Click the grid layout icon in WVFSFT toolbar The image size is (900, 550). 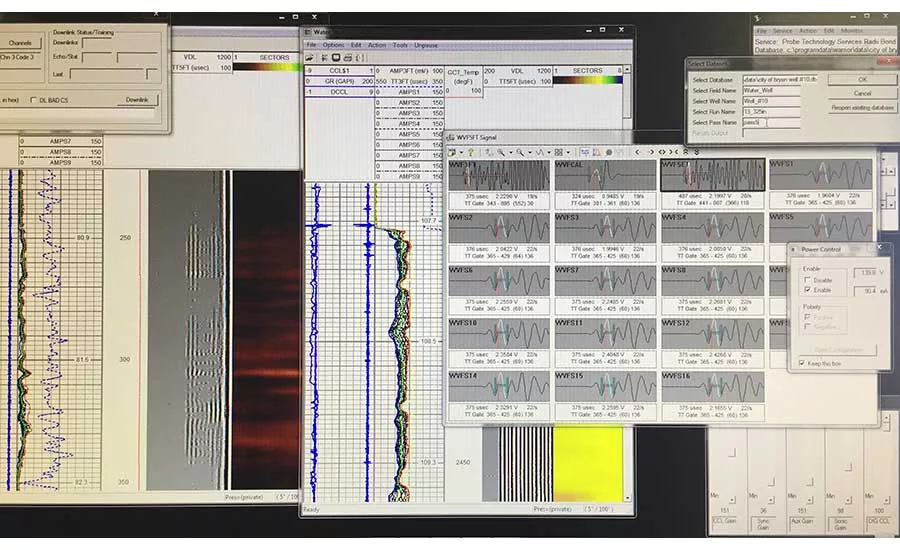point(558,152)
